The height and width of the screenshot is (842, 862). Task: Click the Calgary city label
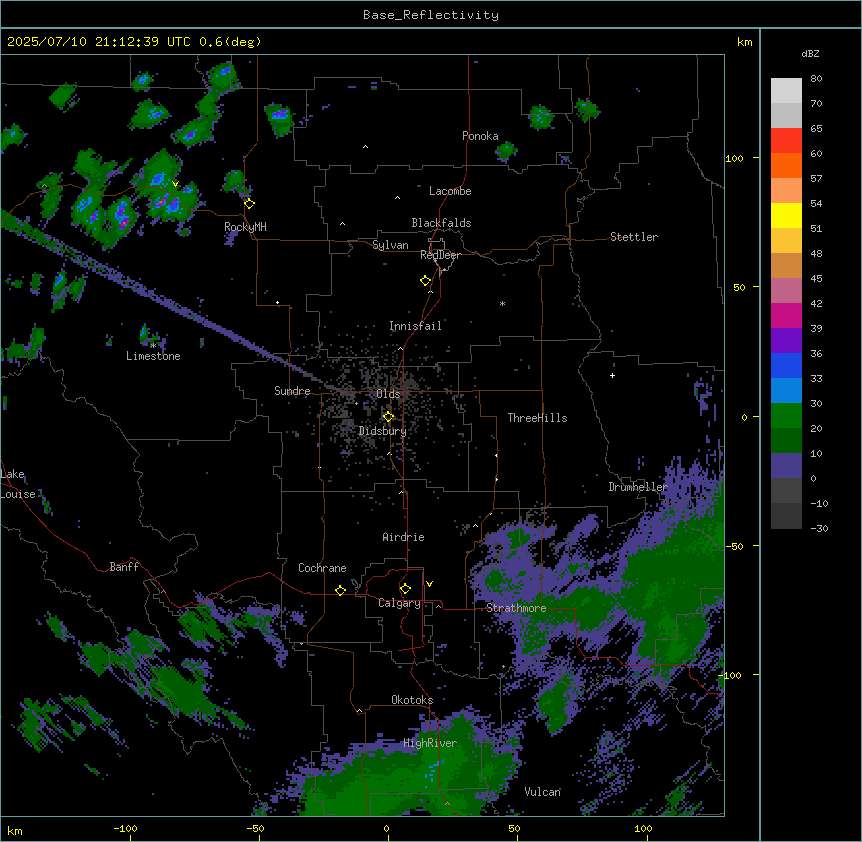point(400,603)
